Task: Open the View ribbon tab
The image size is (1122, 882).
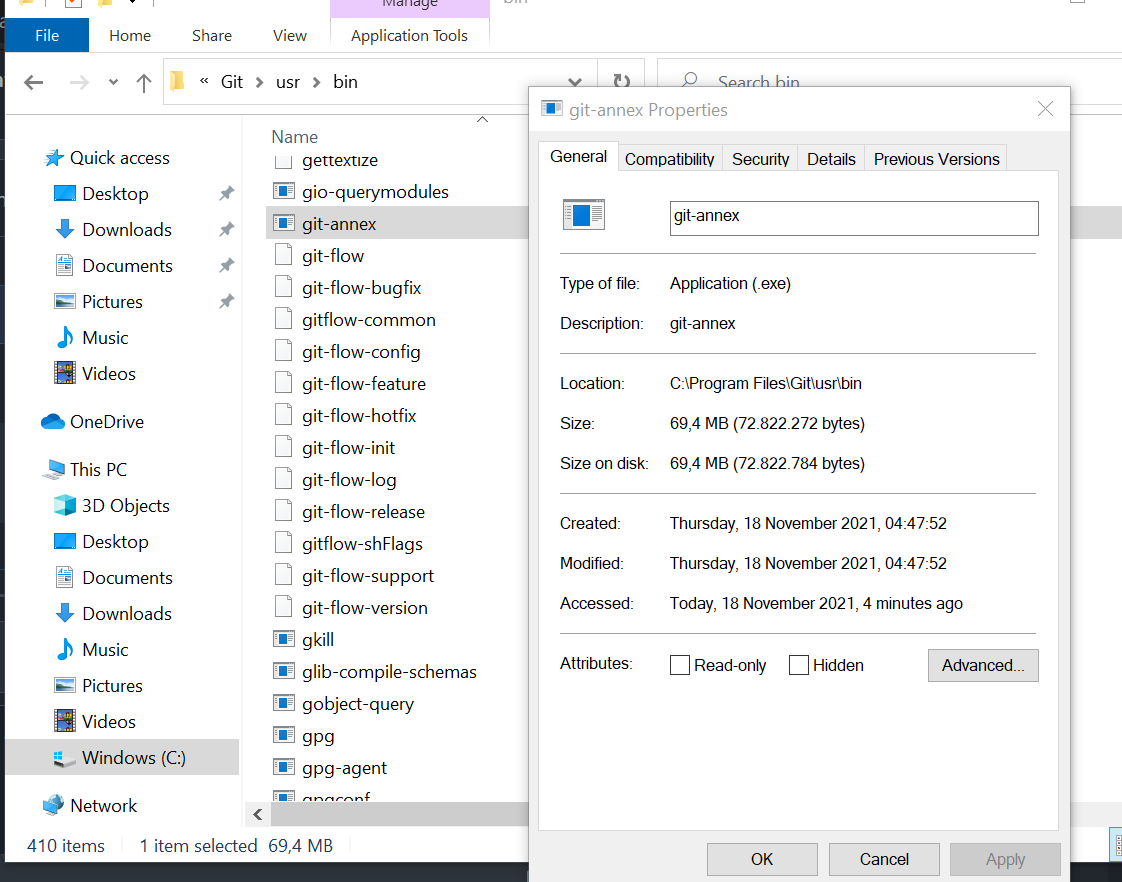Action: pyautogui.click(x=289, y=35)
